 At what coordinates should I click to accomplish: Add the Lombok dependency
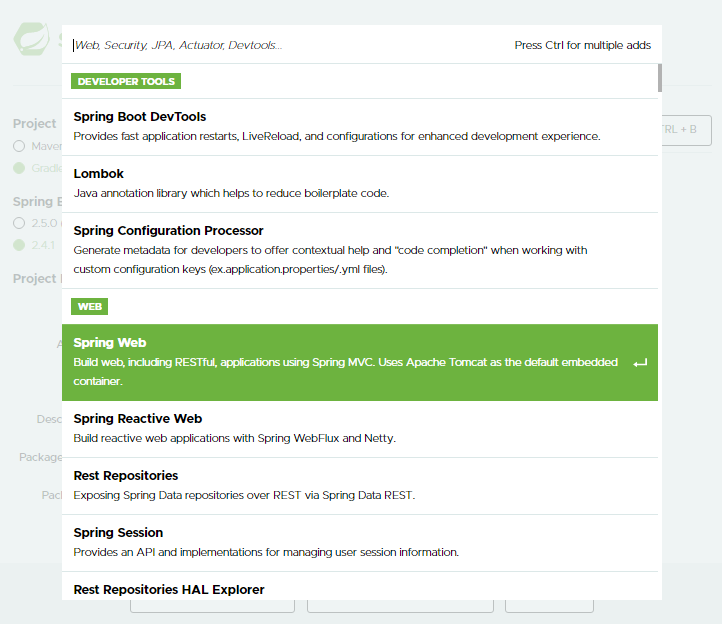coord(360,184)
